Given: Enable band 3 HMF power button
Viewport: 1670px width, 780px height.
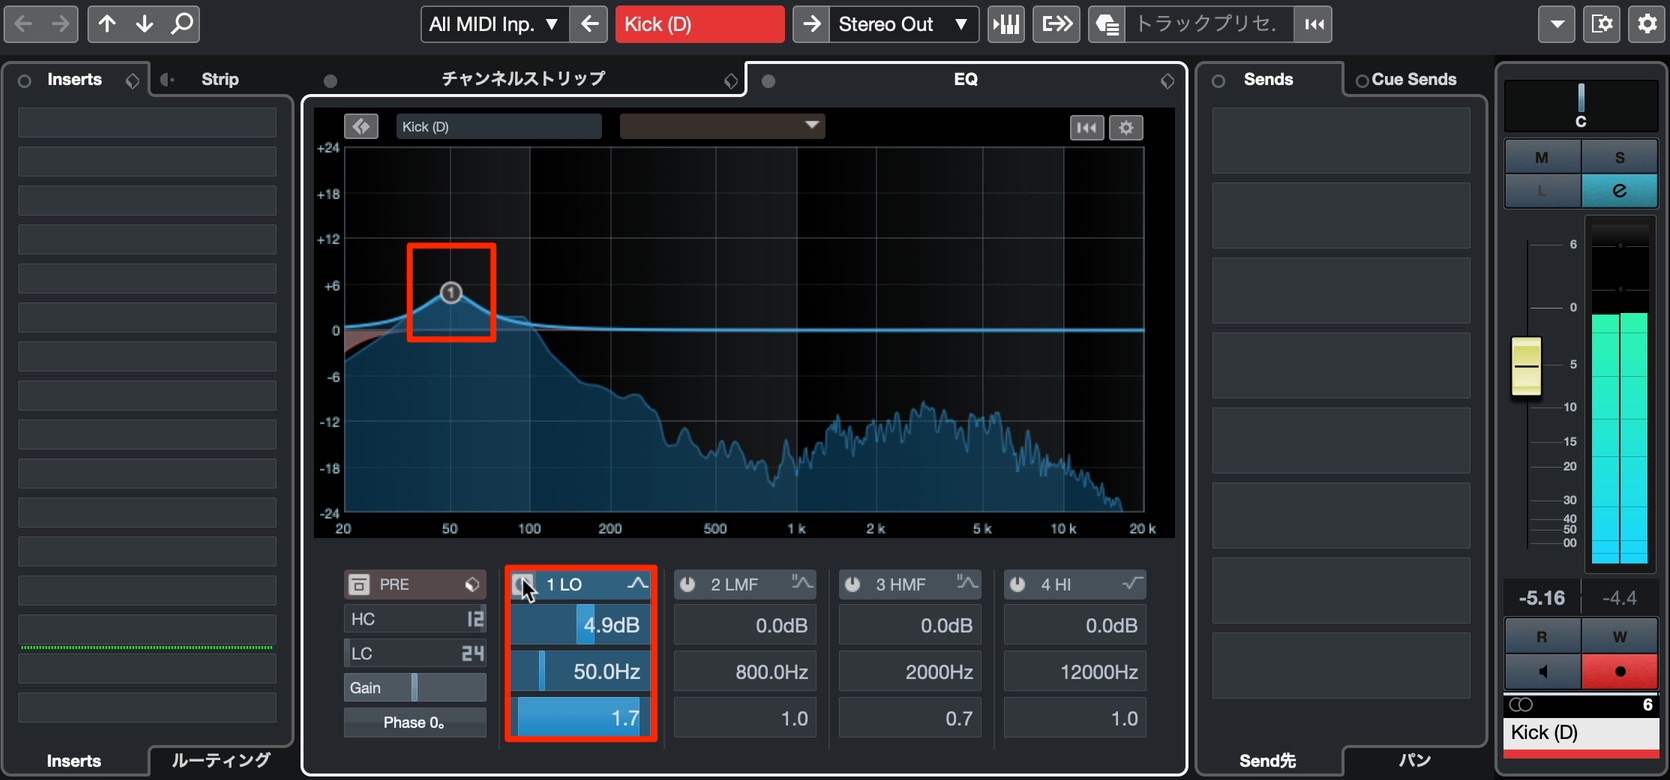Looking at the screenshot, I should pyautogui.click(x=853, y=584).
